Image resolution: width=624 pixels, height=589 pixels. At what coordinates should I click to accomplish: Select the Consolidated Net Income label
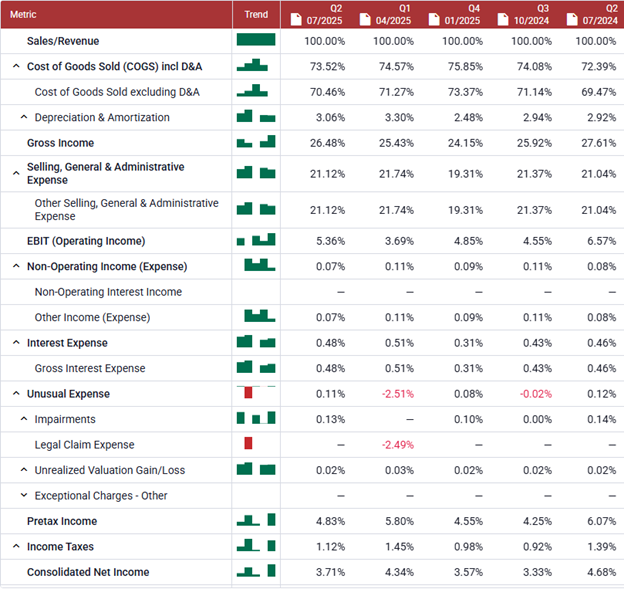88,572
